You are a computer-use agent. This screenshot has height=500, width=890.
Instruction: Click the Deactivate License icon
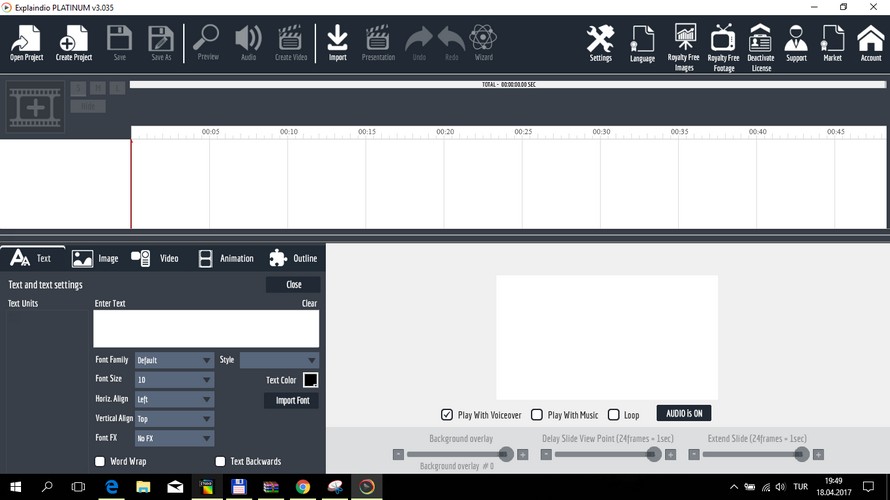761,48
